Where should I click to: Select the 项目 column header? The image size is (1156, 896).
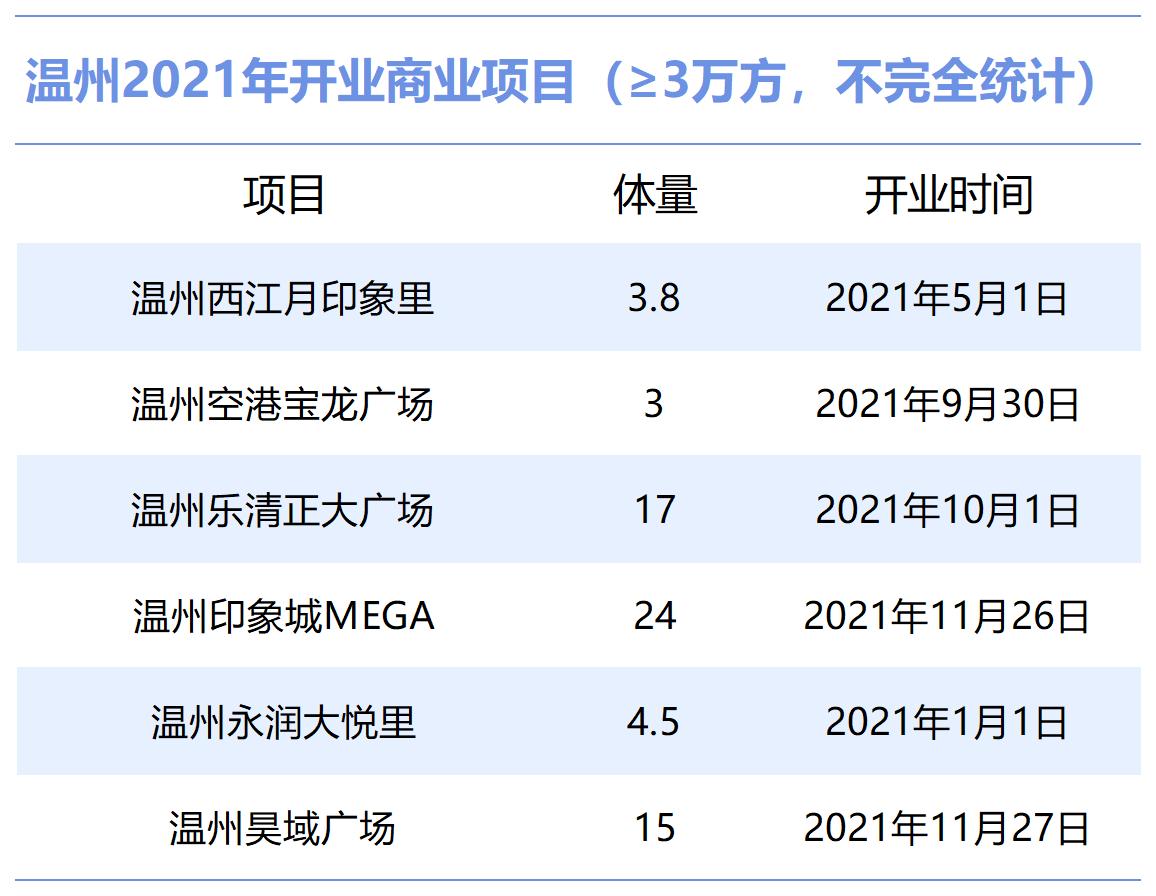tap(284, 195)
